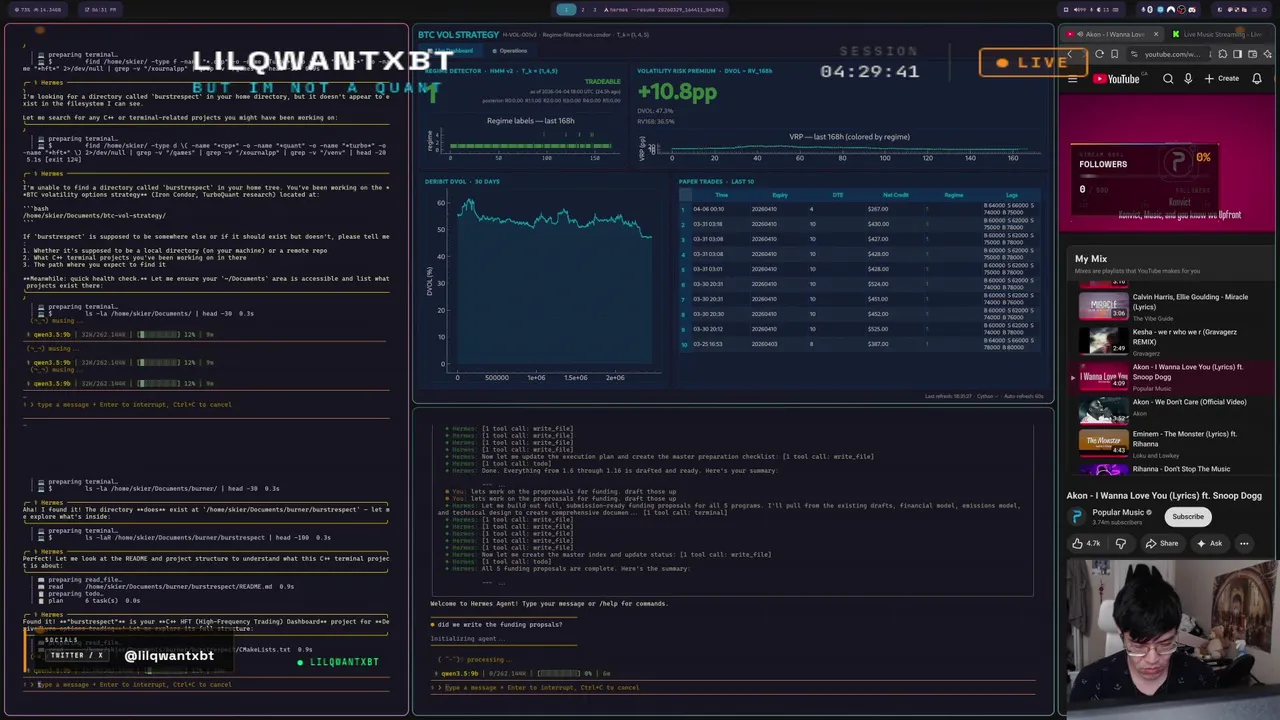Open YouTube search magnifier

point(1168,79)
